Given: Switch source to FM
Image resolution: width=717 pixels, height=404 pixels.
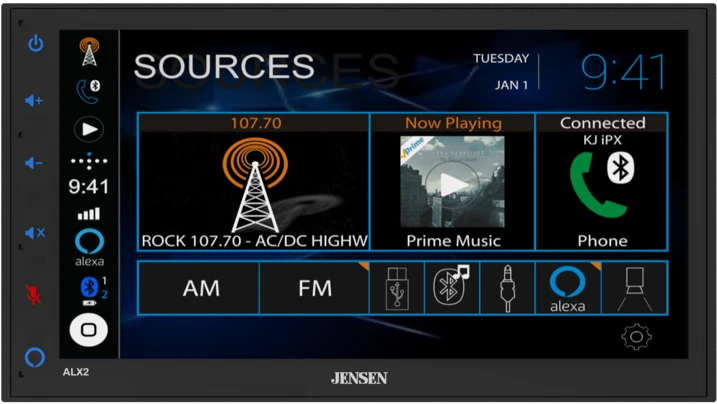Looking at the screenshot, I should pos(315,288).
